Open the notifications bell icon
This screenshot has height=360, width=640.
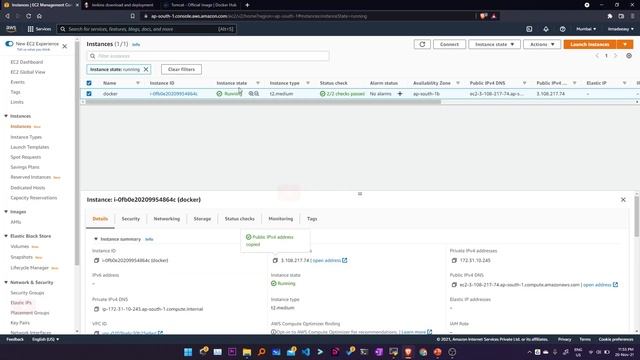[x=546, y=29]
